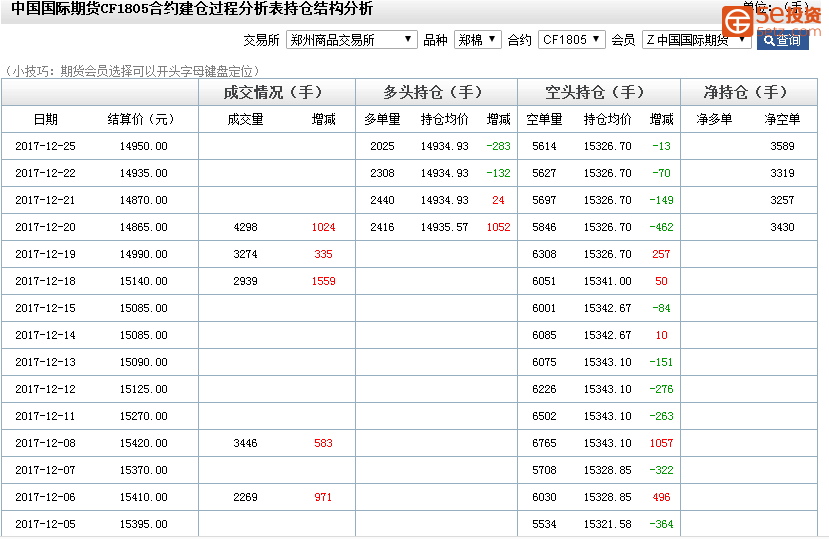The width and height of the screenshot is (829, 539).
Task: Select the date 2017-12-06
Action: click(x=45, y=497)
